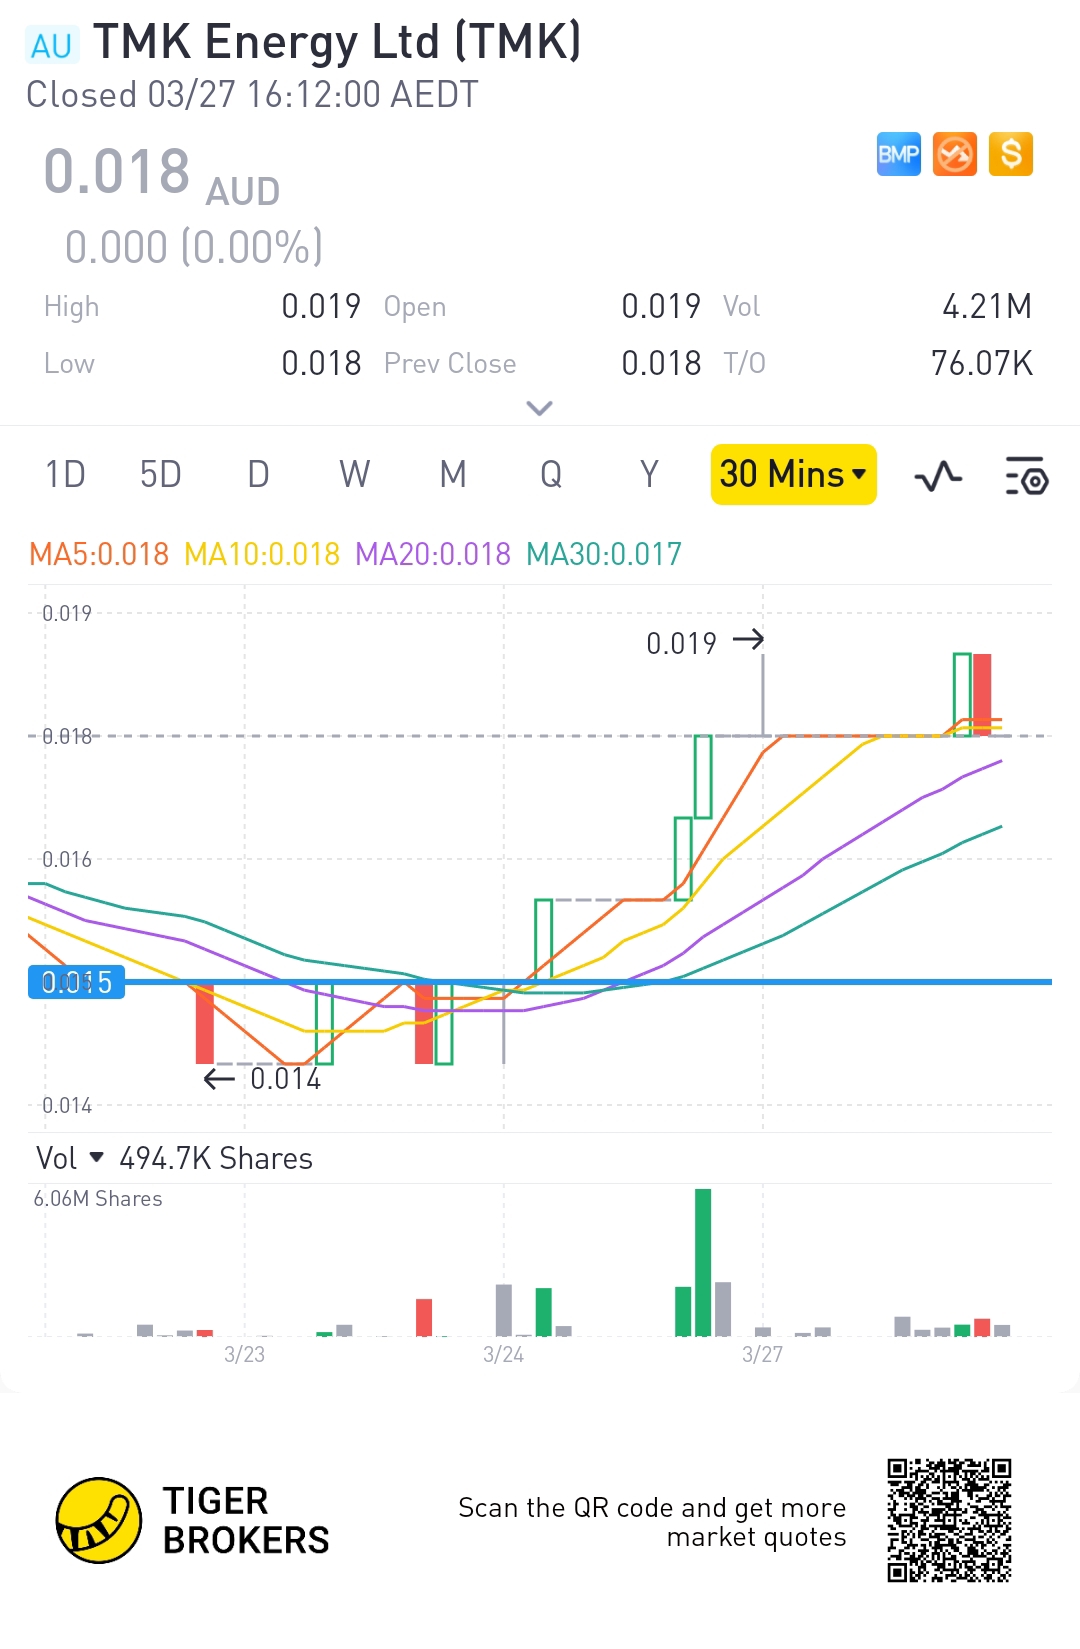Tap the blue BMP badge icon
The image size is (1080, 1649).
898,154
